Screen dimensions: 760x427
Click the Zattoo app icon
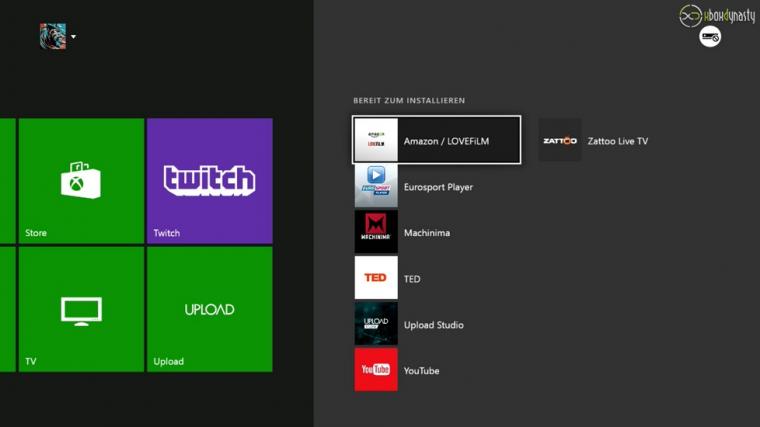pyautogui.click(x=560, y=140)
